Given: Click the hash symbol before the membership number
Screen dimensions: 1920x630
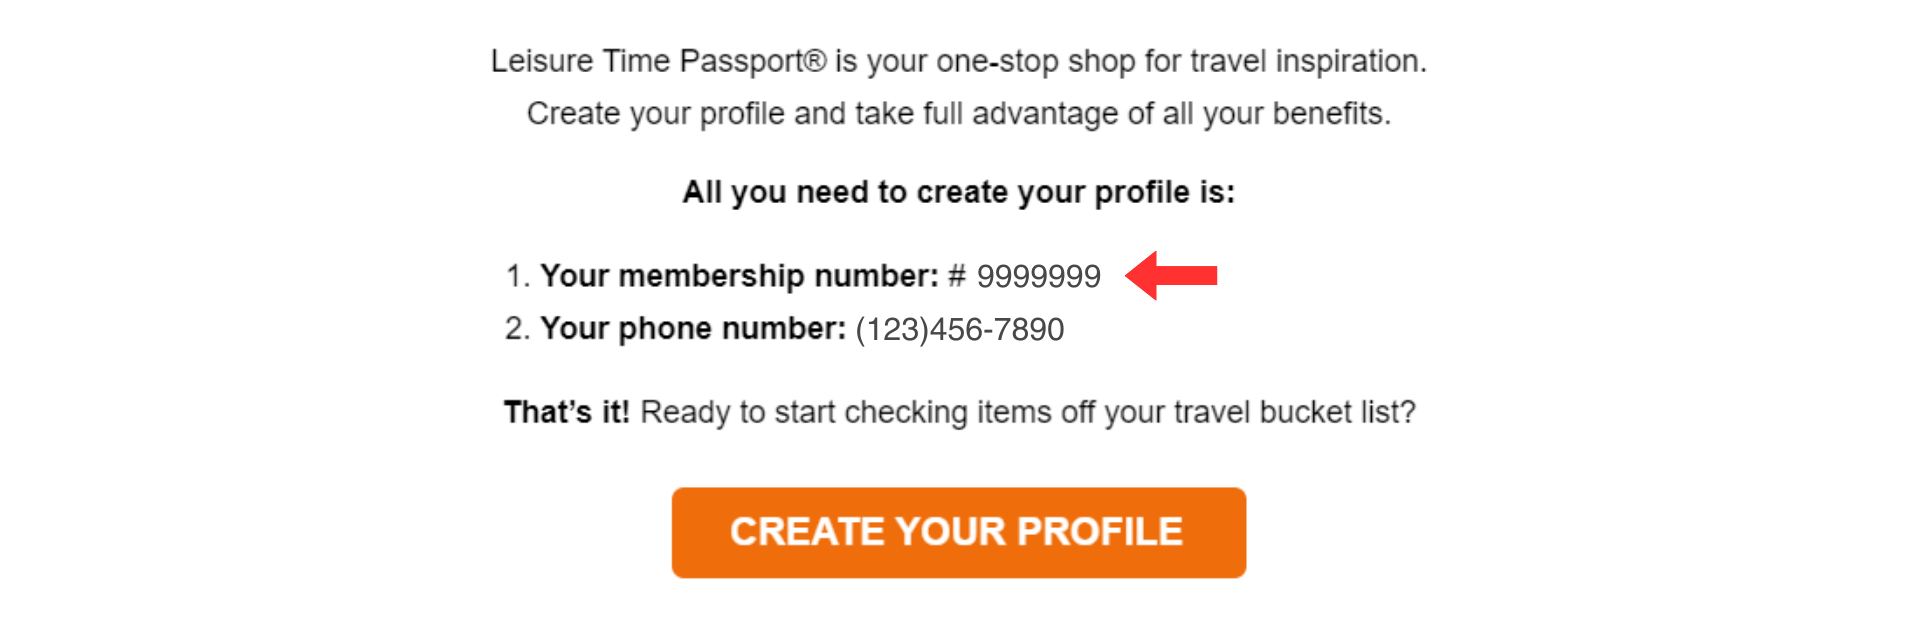Looking at the screenshot, I should coord(957,276).
